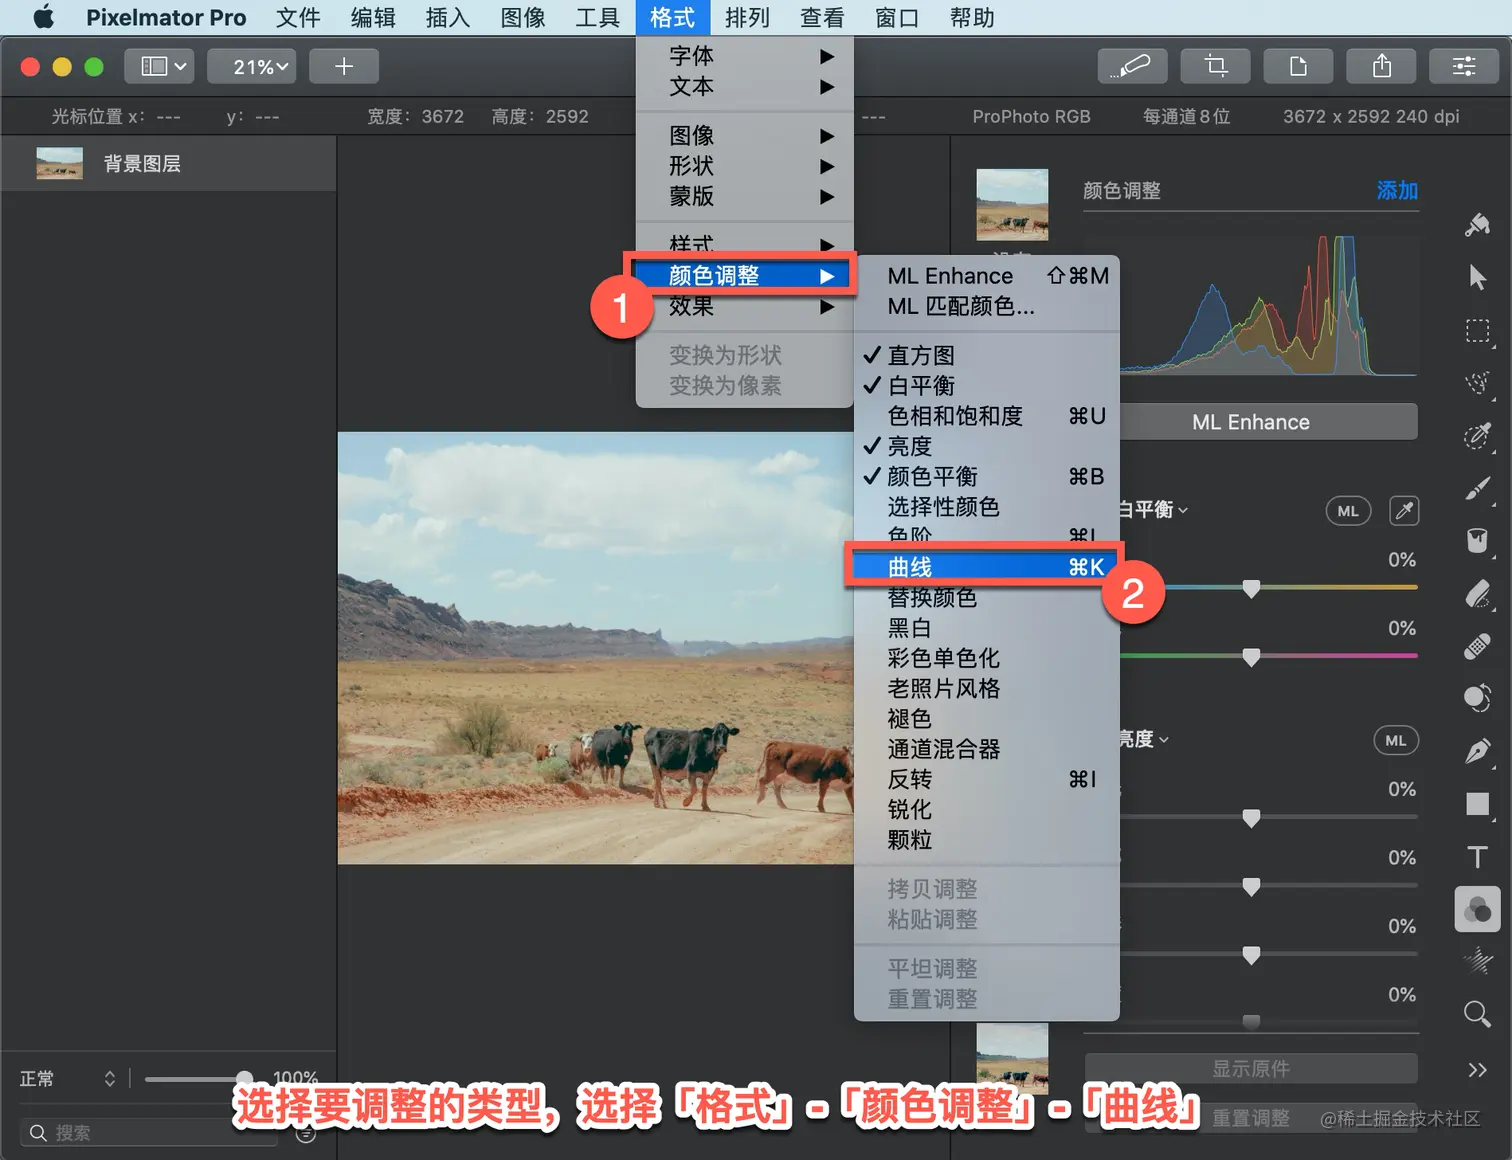The height and width of the screenshot is (1160, 1512).
Task: Click the Export document toolbar icon
Action: tap(1298, 66)
